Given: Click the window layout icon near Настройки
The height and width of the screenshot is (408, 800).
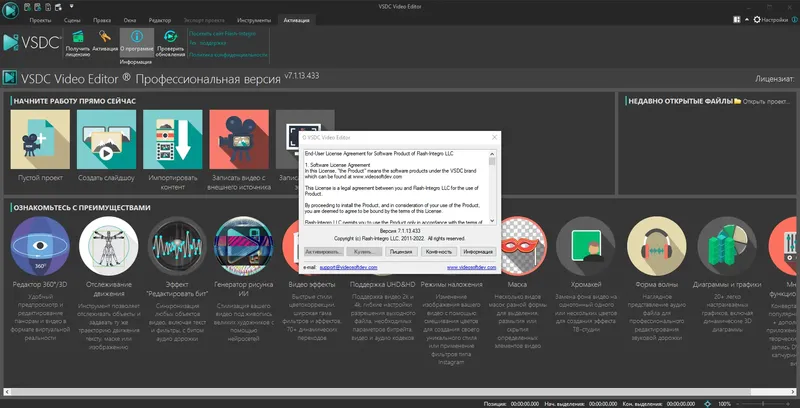Looking at the screenshot, I should [737, 19].
